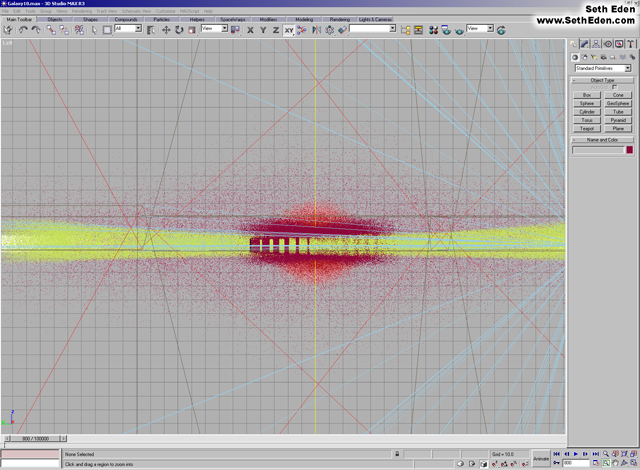Open the Standard Primitives category dropdown

click(x=601, y=68)
